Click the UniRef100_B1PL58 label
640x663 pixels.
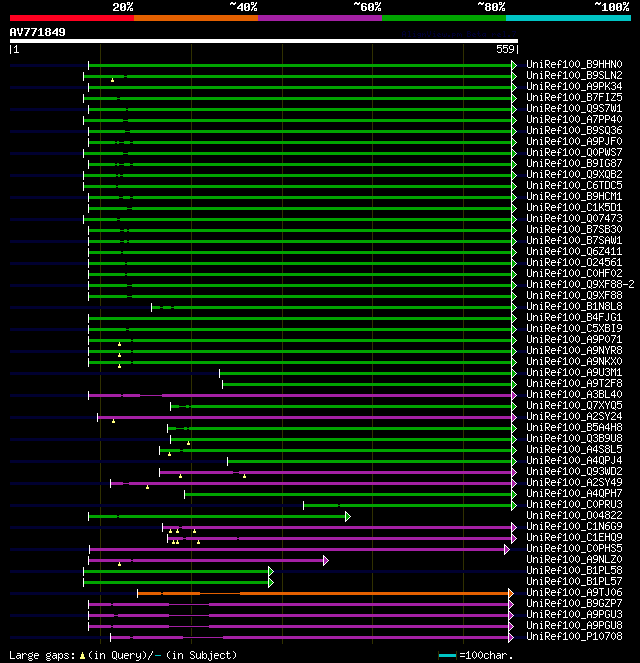(x=574, y=570)
